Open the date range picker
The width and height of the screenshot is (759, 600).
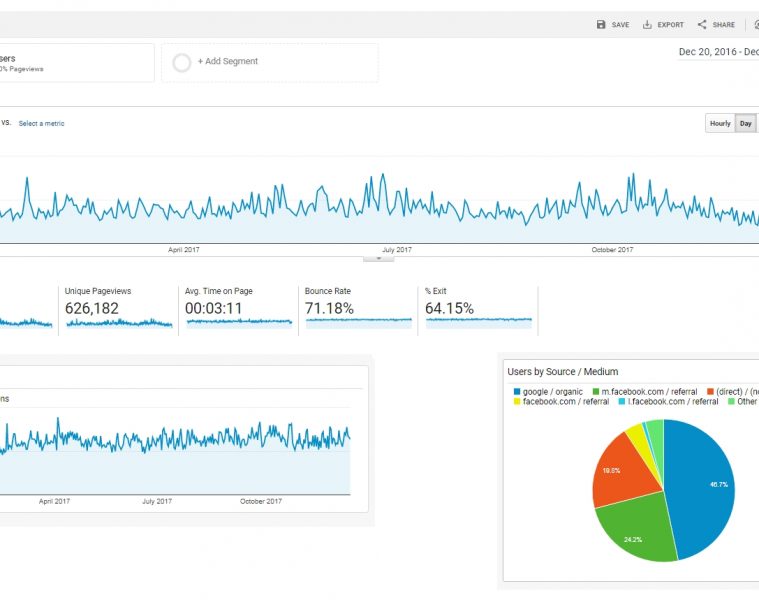point(718,52)
